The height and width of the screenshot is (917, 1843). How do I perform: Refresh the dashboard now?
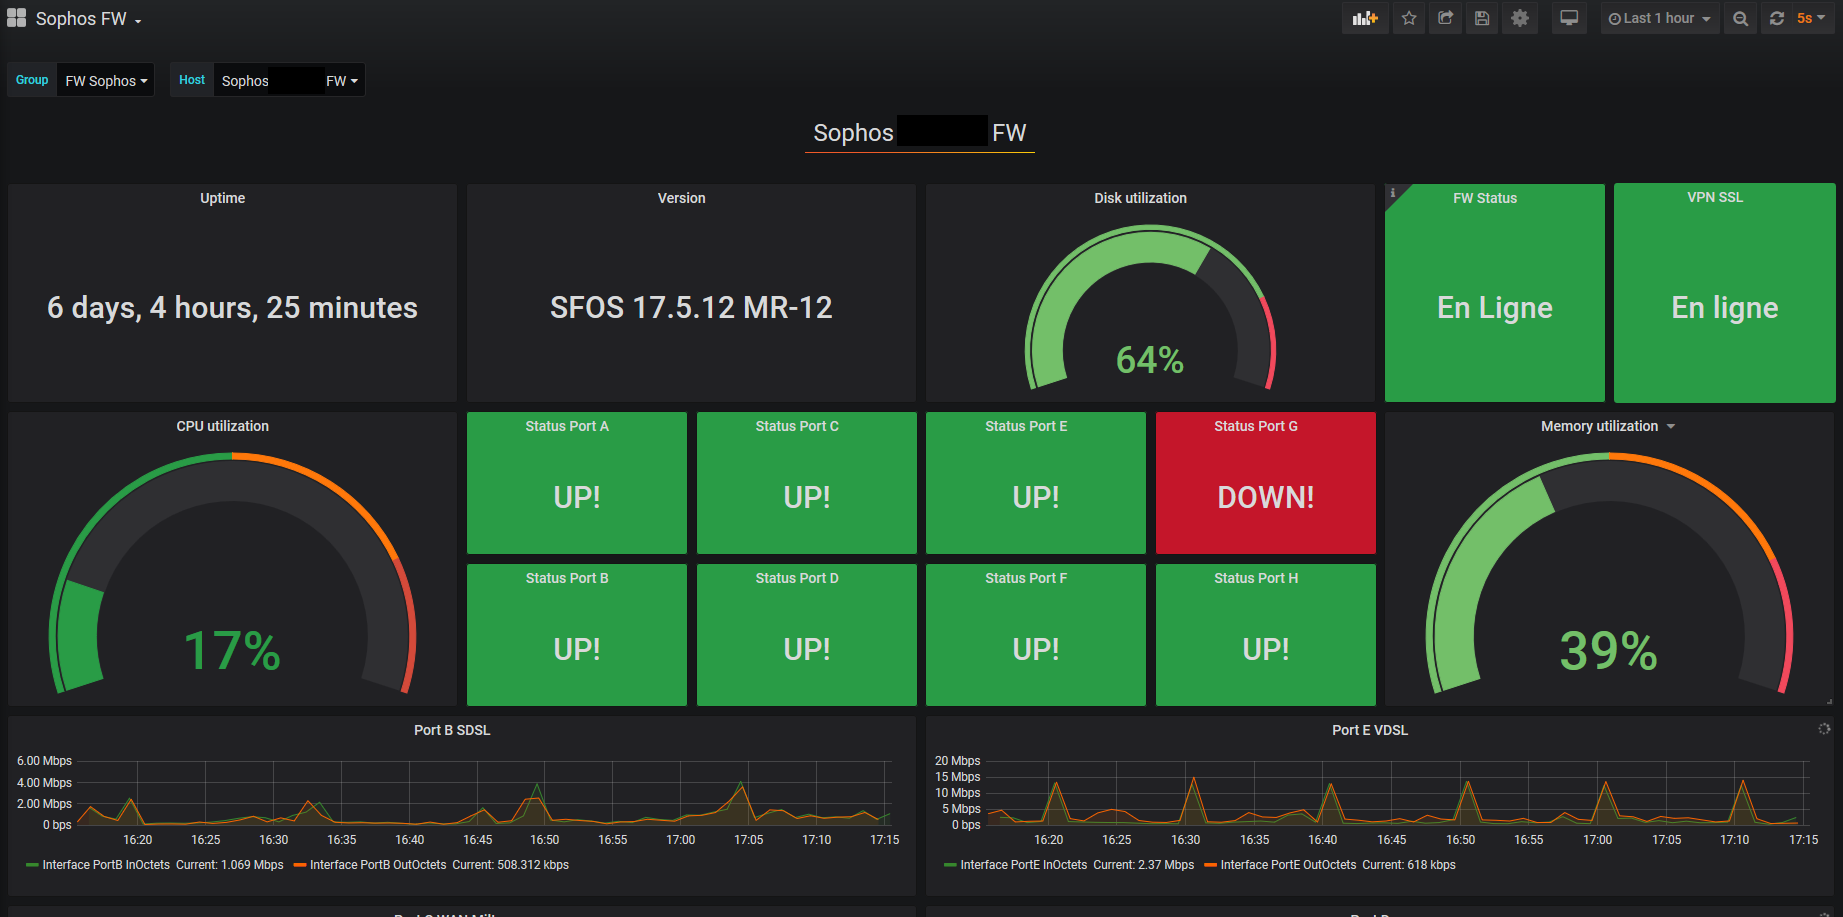click(x=1777, y=18)
